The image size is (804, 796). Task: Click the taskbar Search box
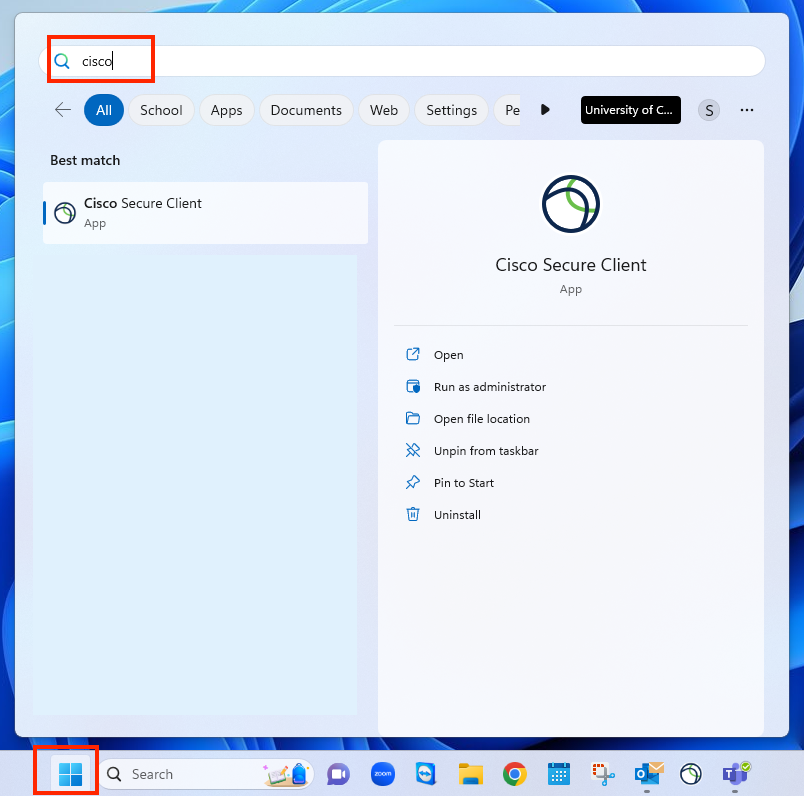[x=206, y=774]
